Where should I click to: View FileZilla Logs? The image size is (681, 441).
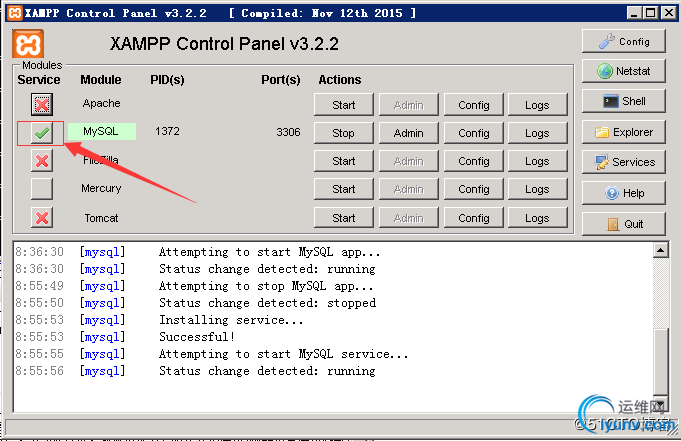538,161
